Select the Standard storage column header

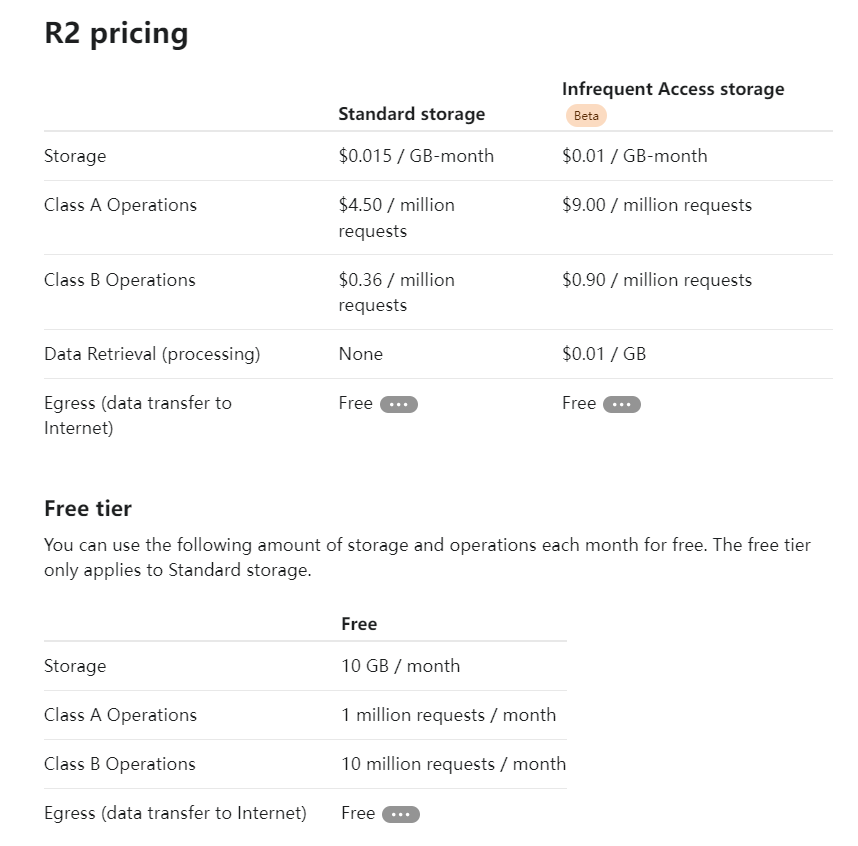pos(411,114)
